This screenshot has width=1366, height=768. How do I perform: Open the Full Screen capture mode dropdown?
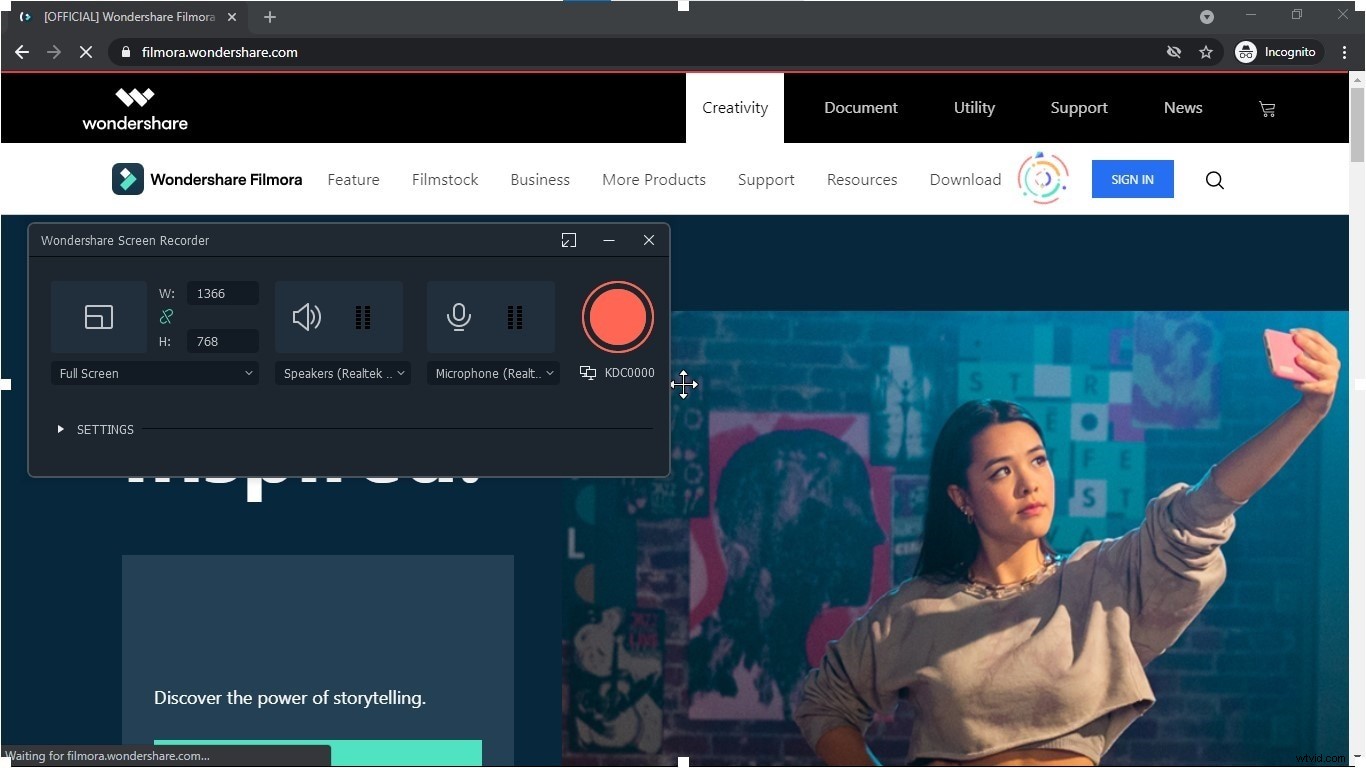point(154,373)
